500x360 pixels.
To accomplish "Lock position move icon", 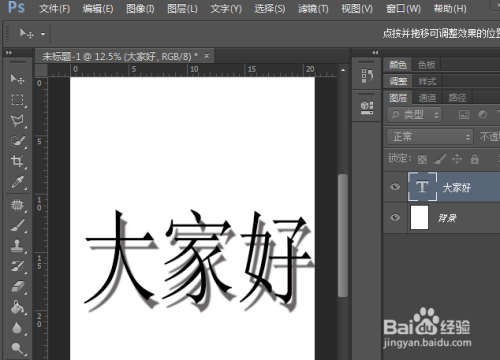I will 457,159.
